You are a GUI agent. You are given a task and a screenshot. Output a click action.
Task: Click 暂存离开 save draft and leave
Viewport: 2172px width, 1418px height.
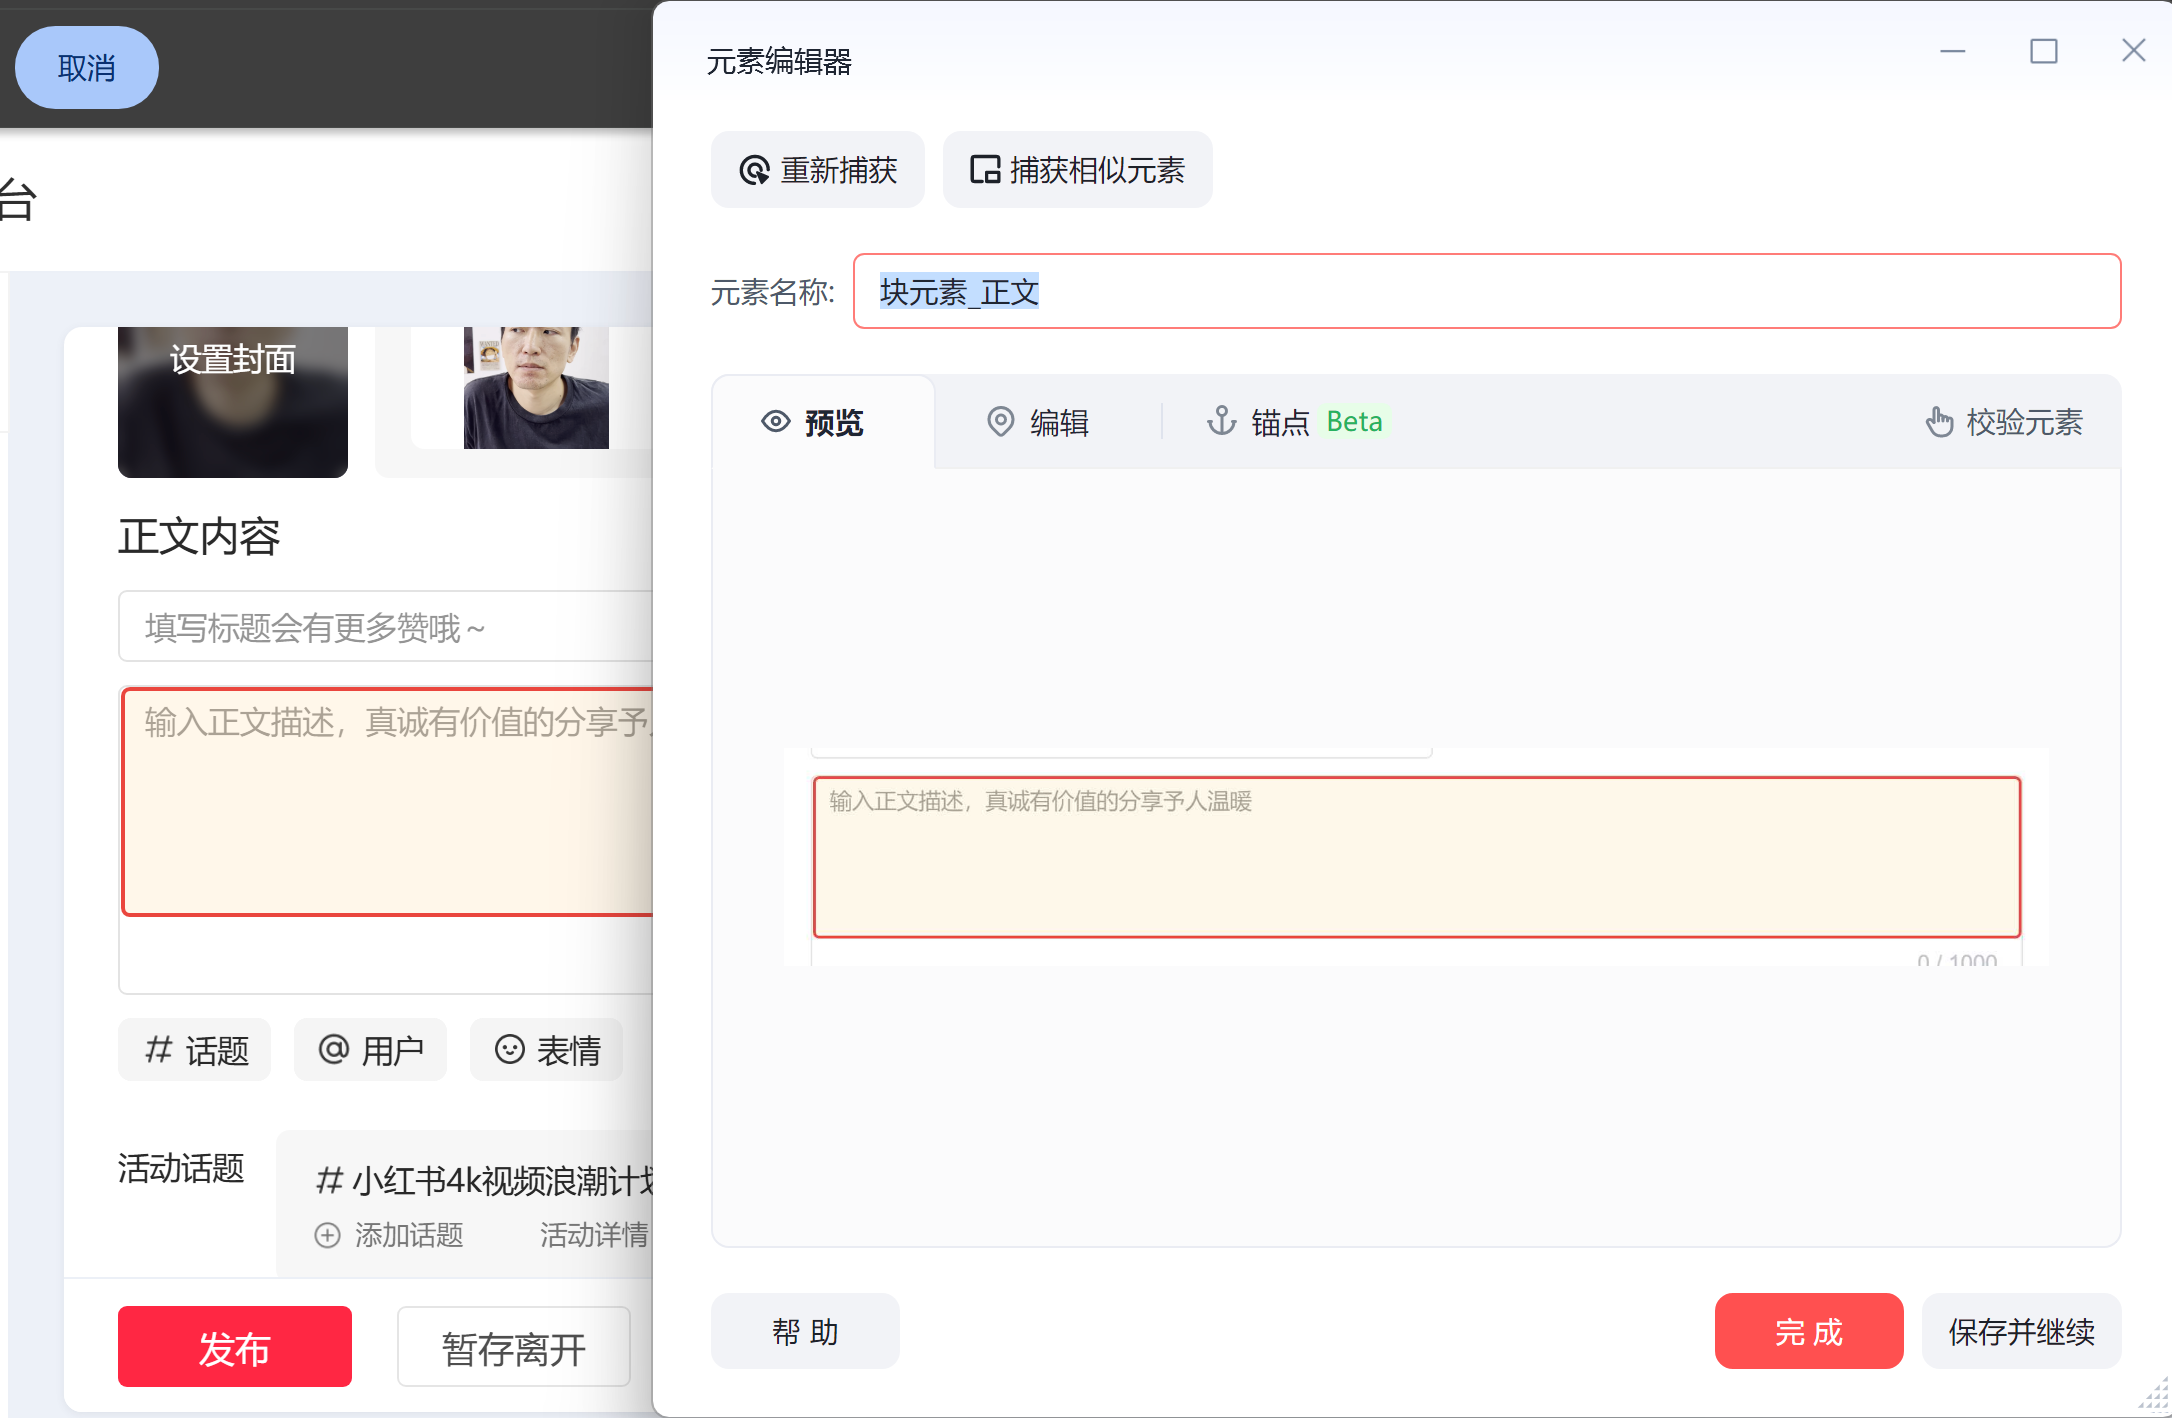pyautogui.click(x=513, y=1348)
